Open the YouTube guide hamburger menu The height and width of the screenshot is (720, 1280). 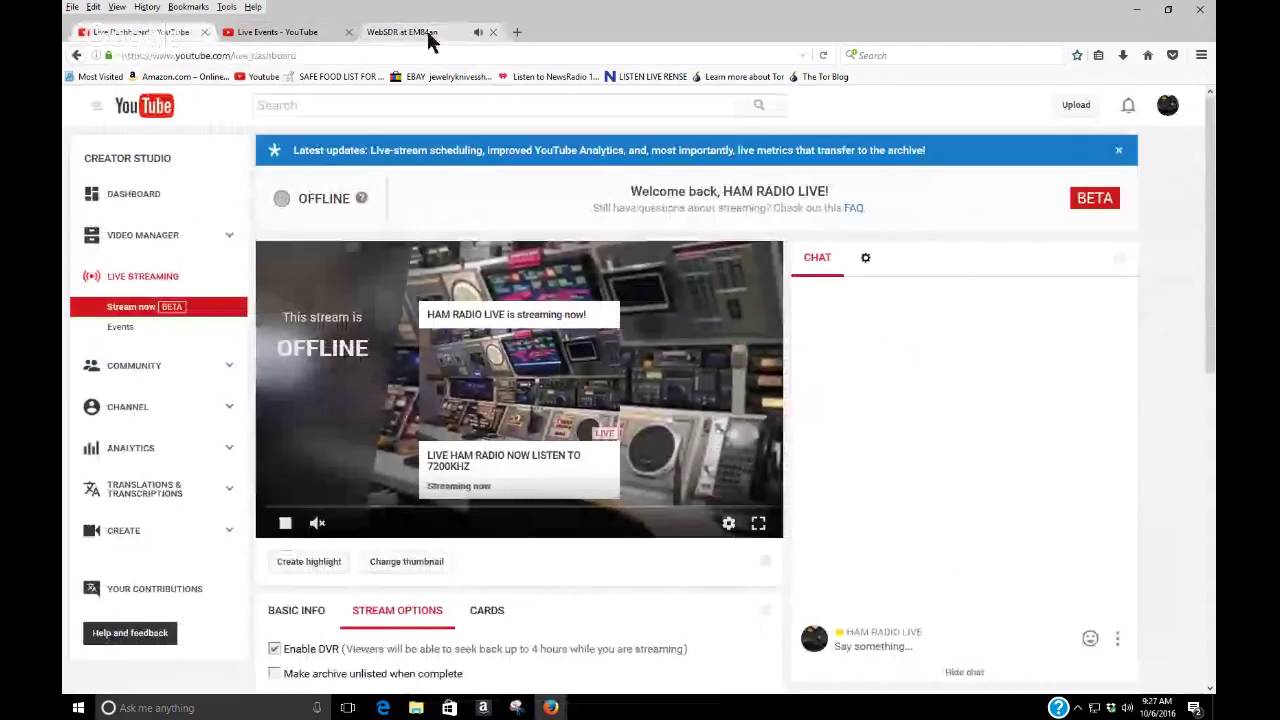[96, 105]
